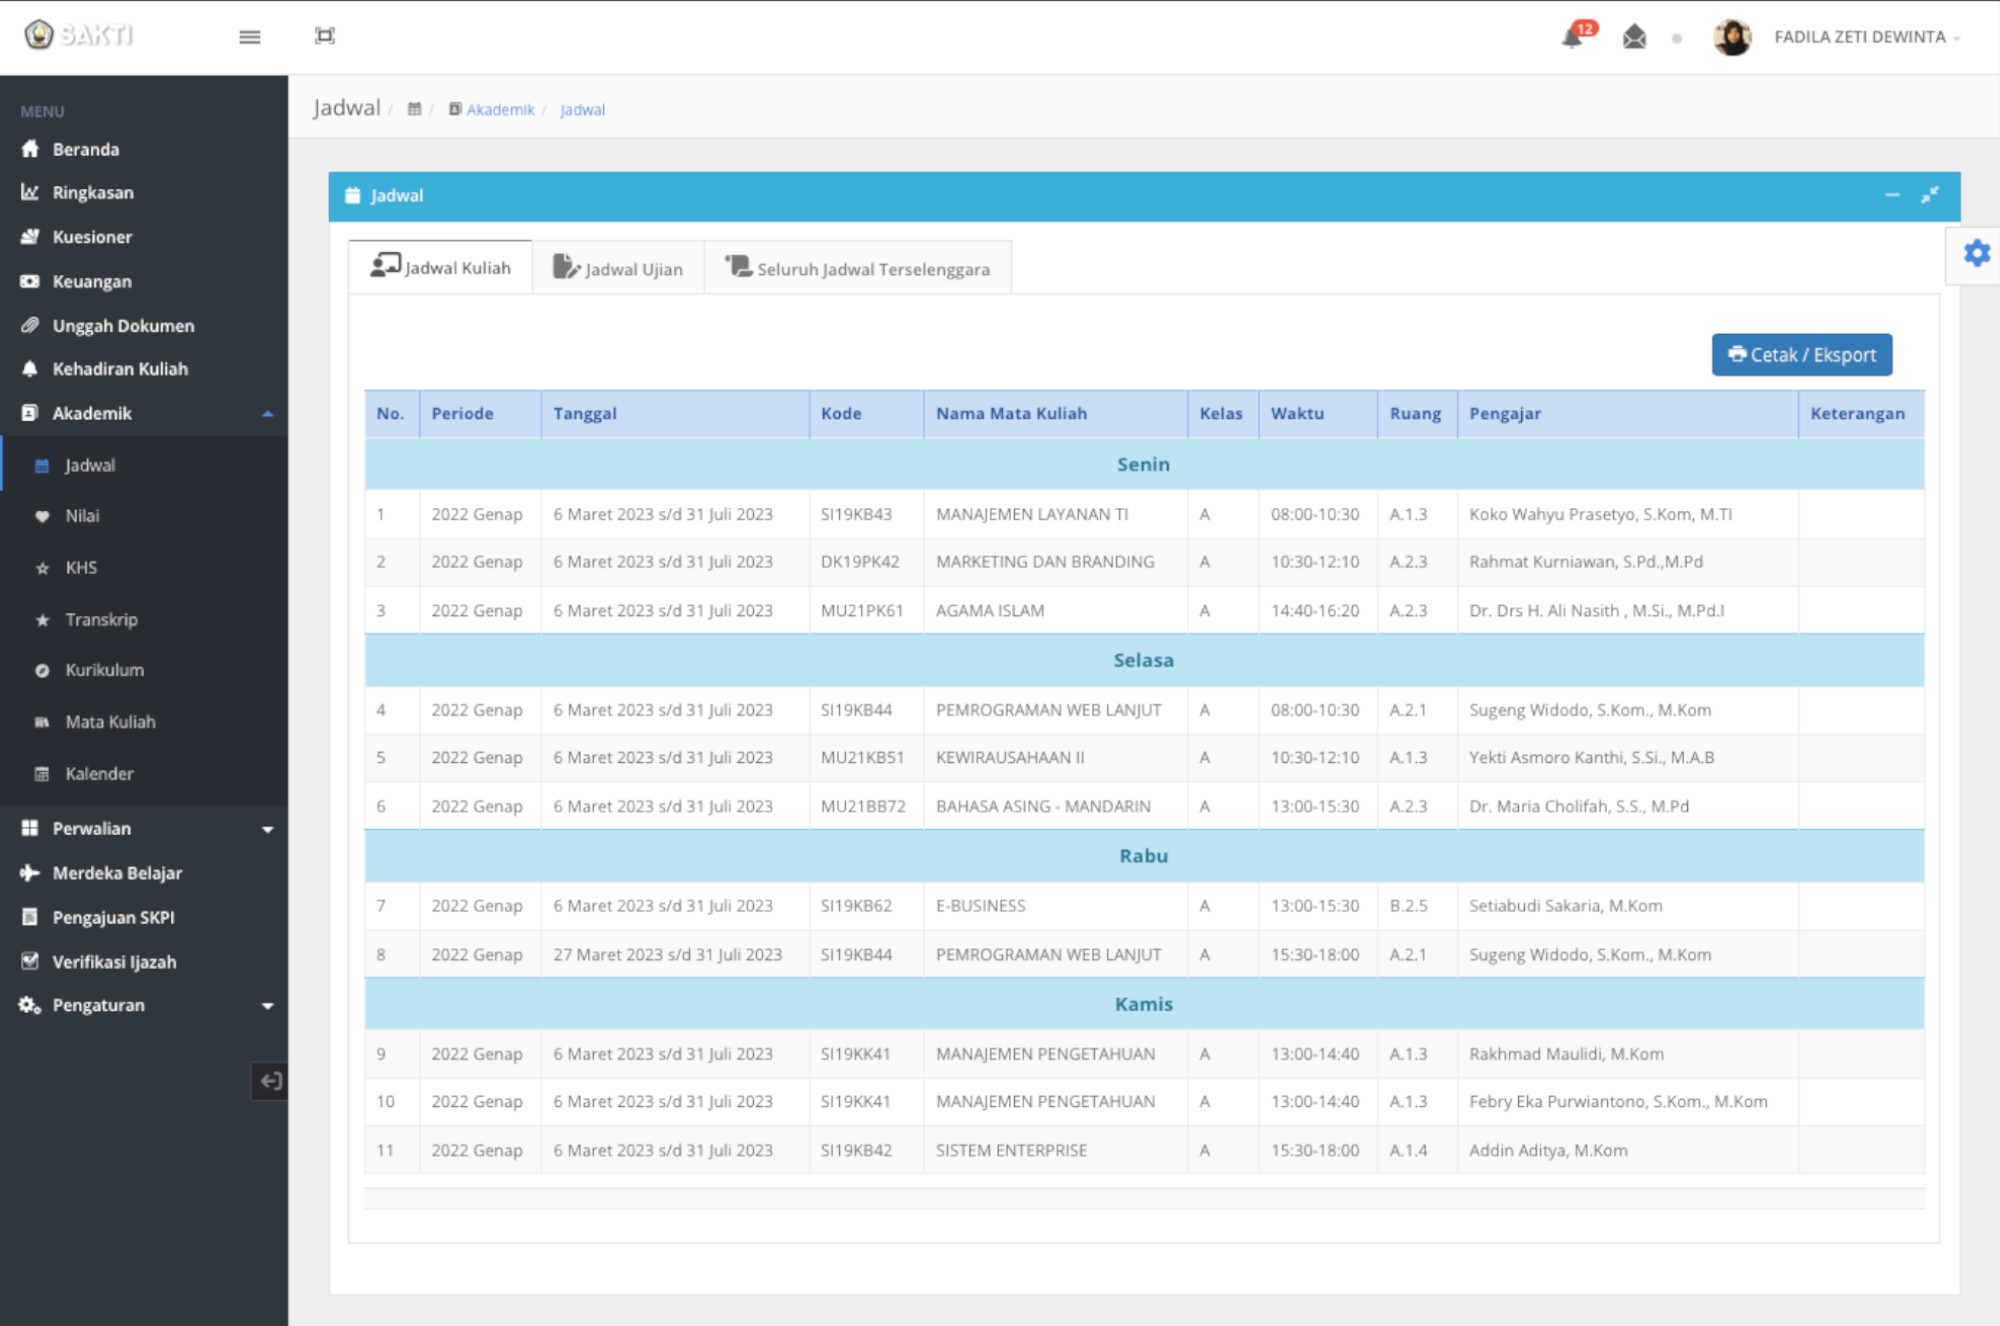This screenshot has height=1326, width=2000.
Task: Collapse the sidebar with the hamburger icon
Action: tap(250, 37)
